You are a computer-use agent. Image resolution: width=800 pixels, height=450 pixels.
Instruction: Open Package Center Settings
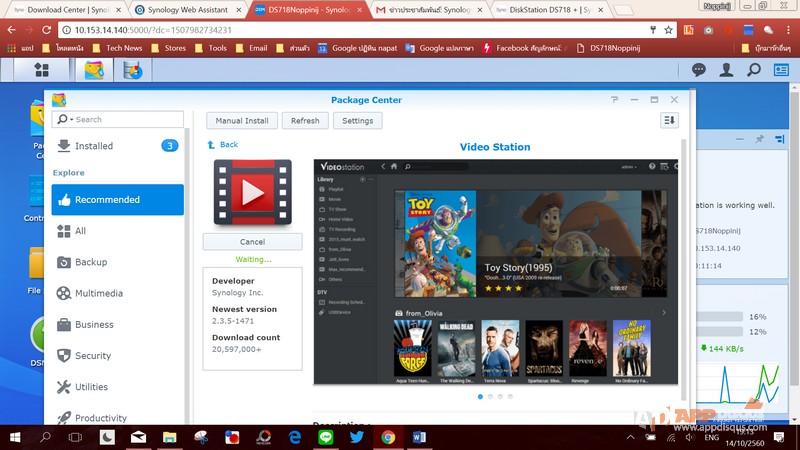point(357,121)
